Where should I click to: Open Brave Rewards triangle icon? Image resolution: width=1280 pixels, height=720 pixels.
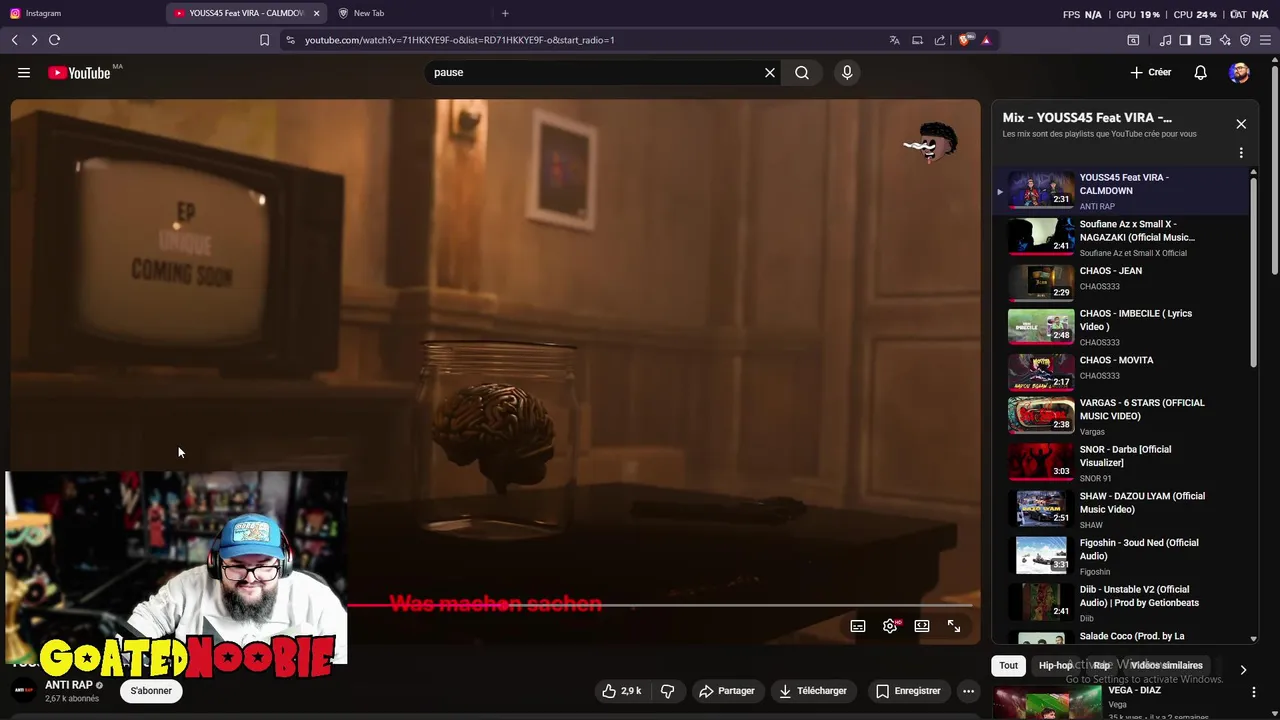(x=986, y=40)
